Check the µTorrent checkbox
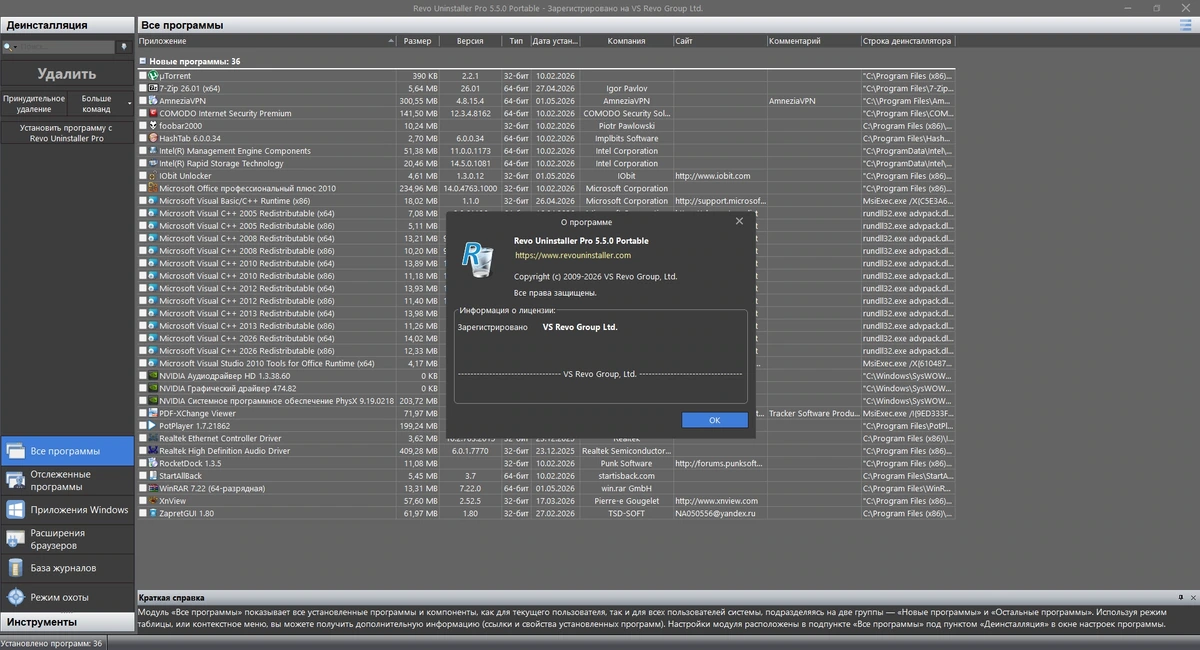This screenshot has width=1200, height=650. pyautogui.click(x=143, y=76)
